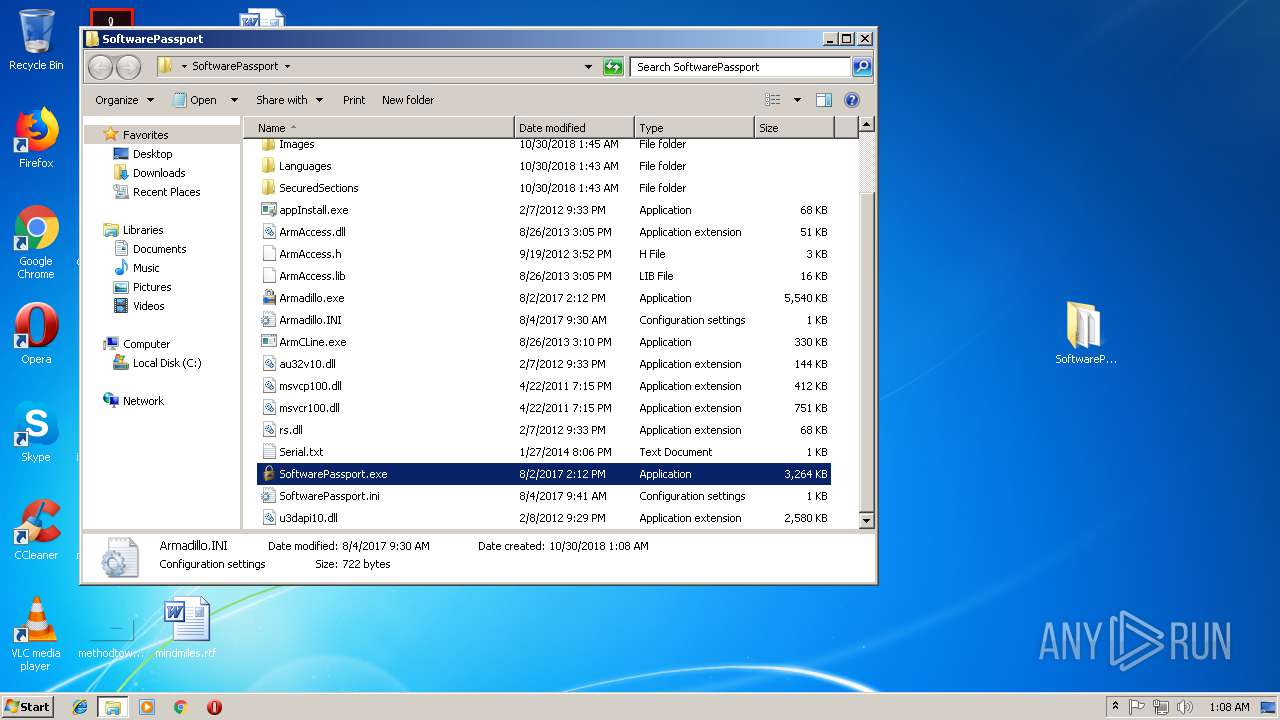This screenshot has height=720, width=1280.
Task: Click the file list scrollbar down arrow
Action: (866, 521)
